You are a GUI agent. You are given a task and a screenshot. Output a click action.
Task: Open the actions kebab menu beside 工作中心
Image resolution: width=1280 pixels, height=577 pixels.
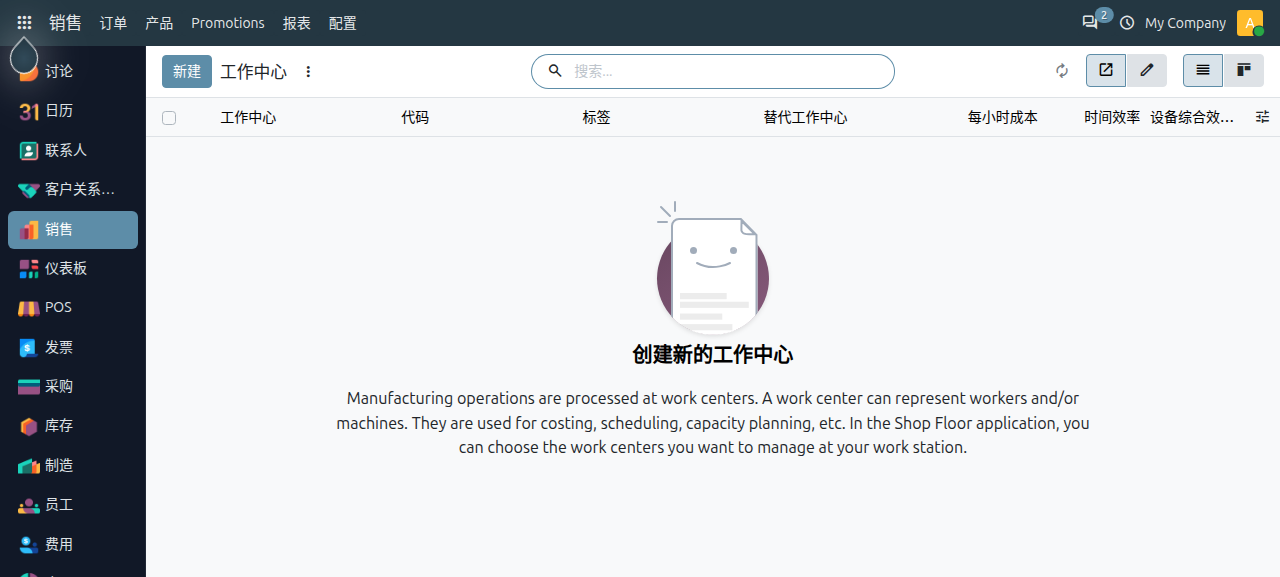(x=308, y=72)
